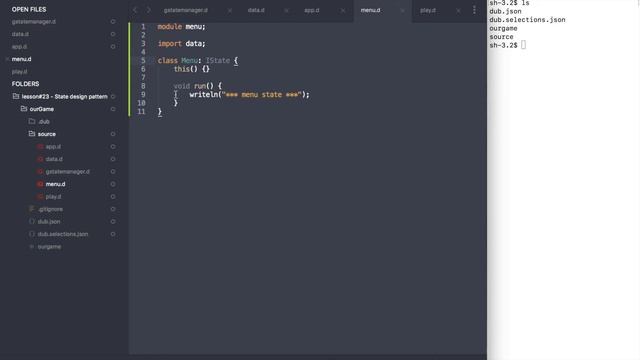
Task: Open app.d under source folder
Action: point(53,147)
